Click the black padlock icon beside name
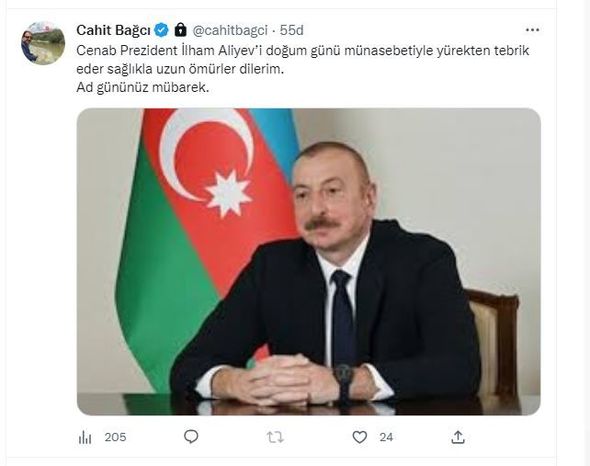This screenshot has height=466, width=590. point(181,30)
